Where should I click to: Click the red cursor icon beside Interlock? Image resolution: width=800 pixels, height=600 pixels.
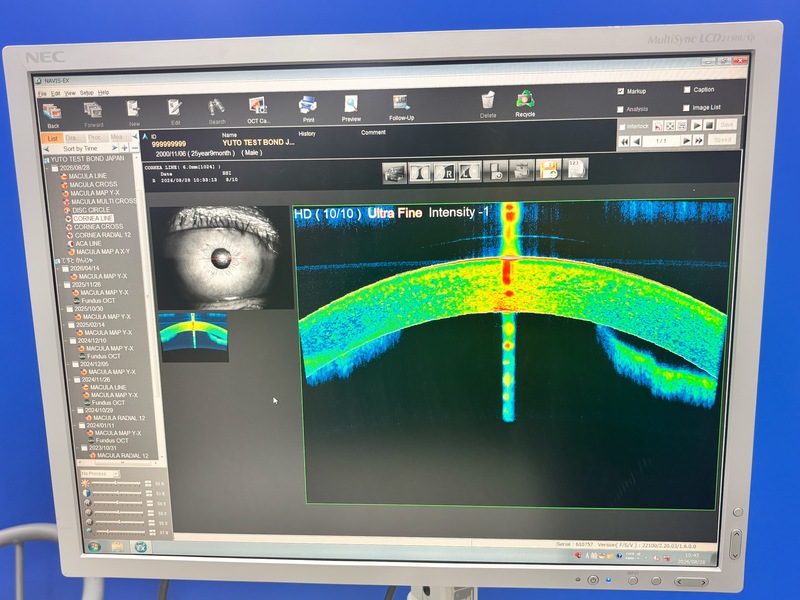658,126
